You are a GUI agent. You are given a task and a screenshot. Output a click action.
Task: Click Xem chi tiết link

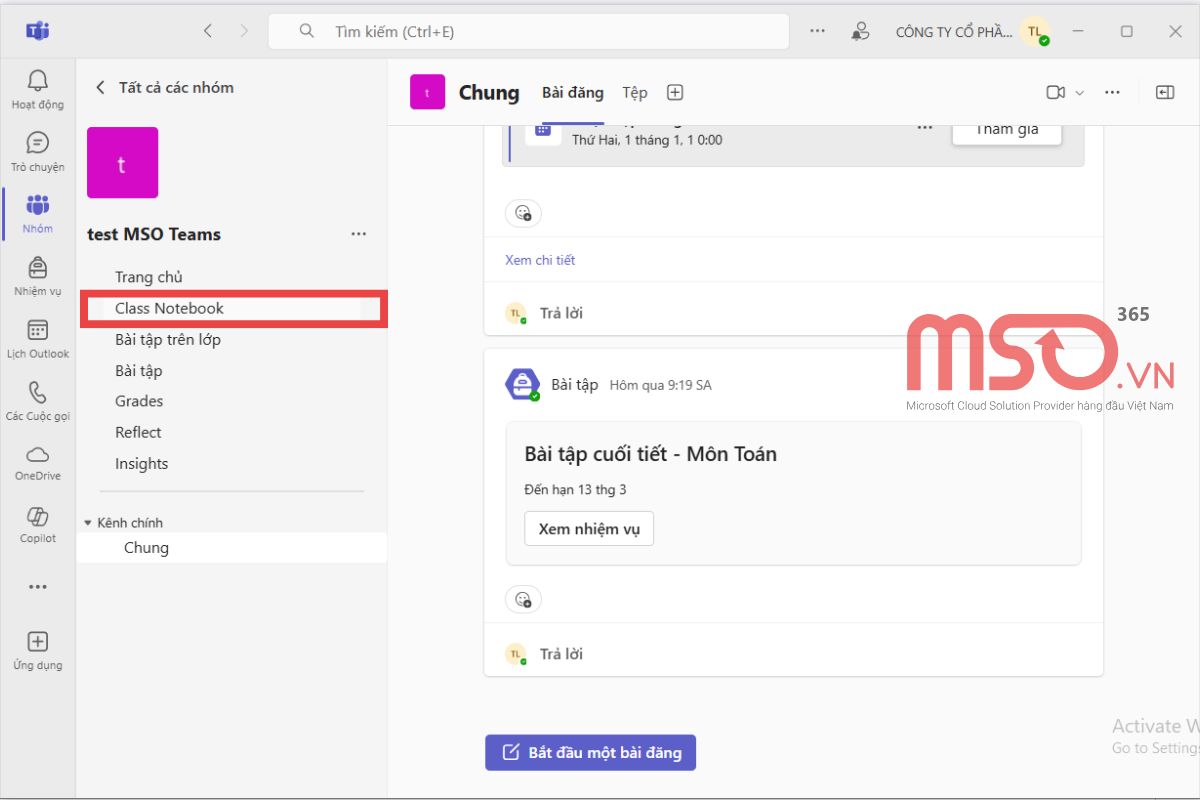(x=540, y=260)
